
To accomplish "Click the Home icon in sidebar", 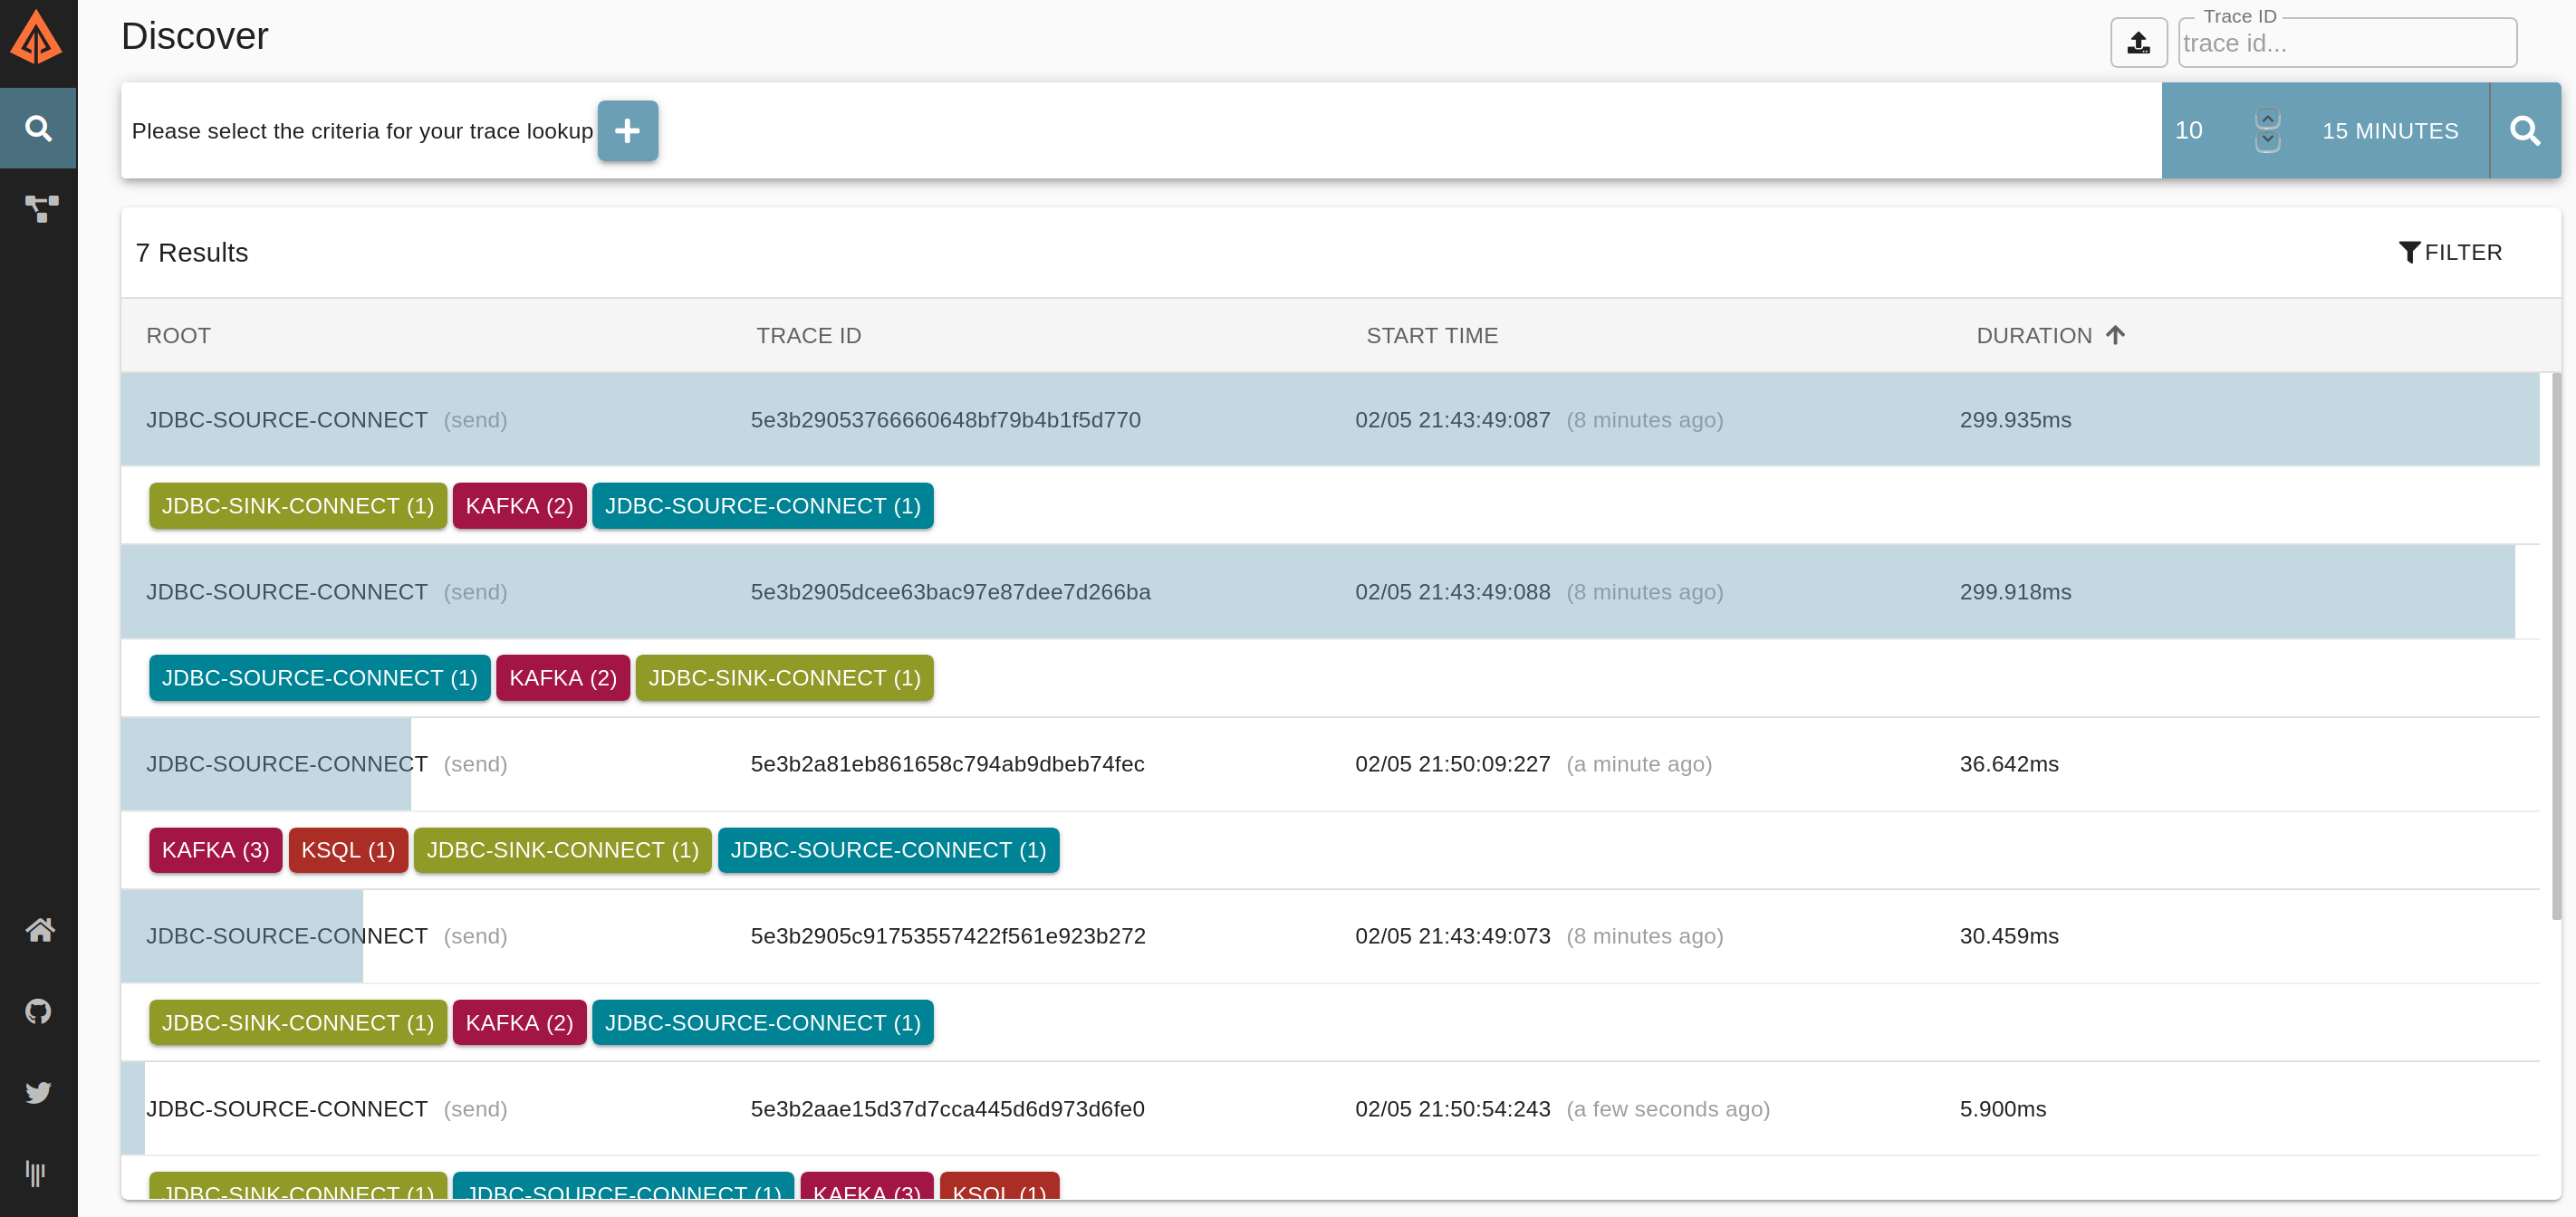I will [39, 930].
